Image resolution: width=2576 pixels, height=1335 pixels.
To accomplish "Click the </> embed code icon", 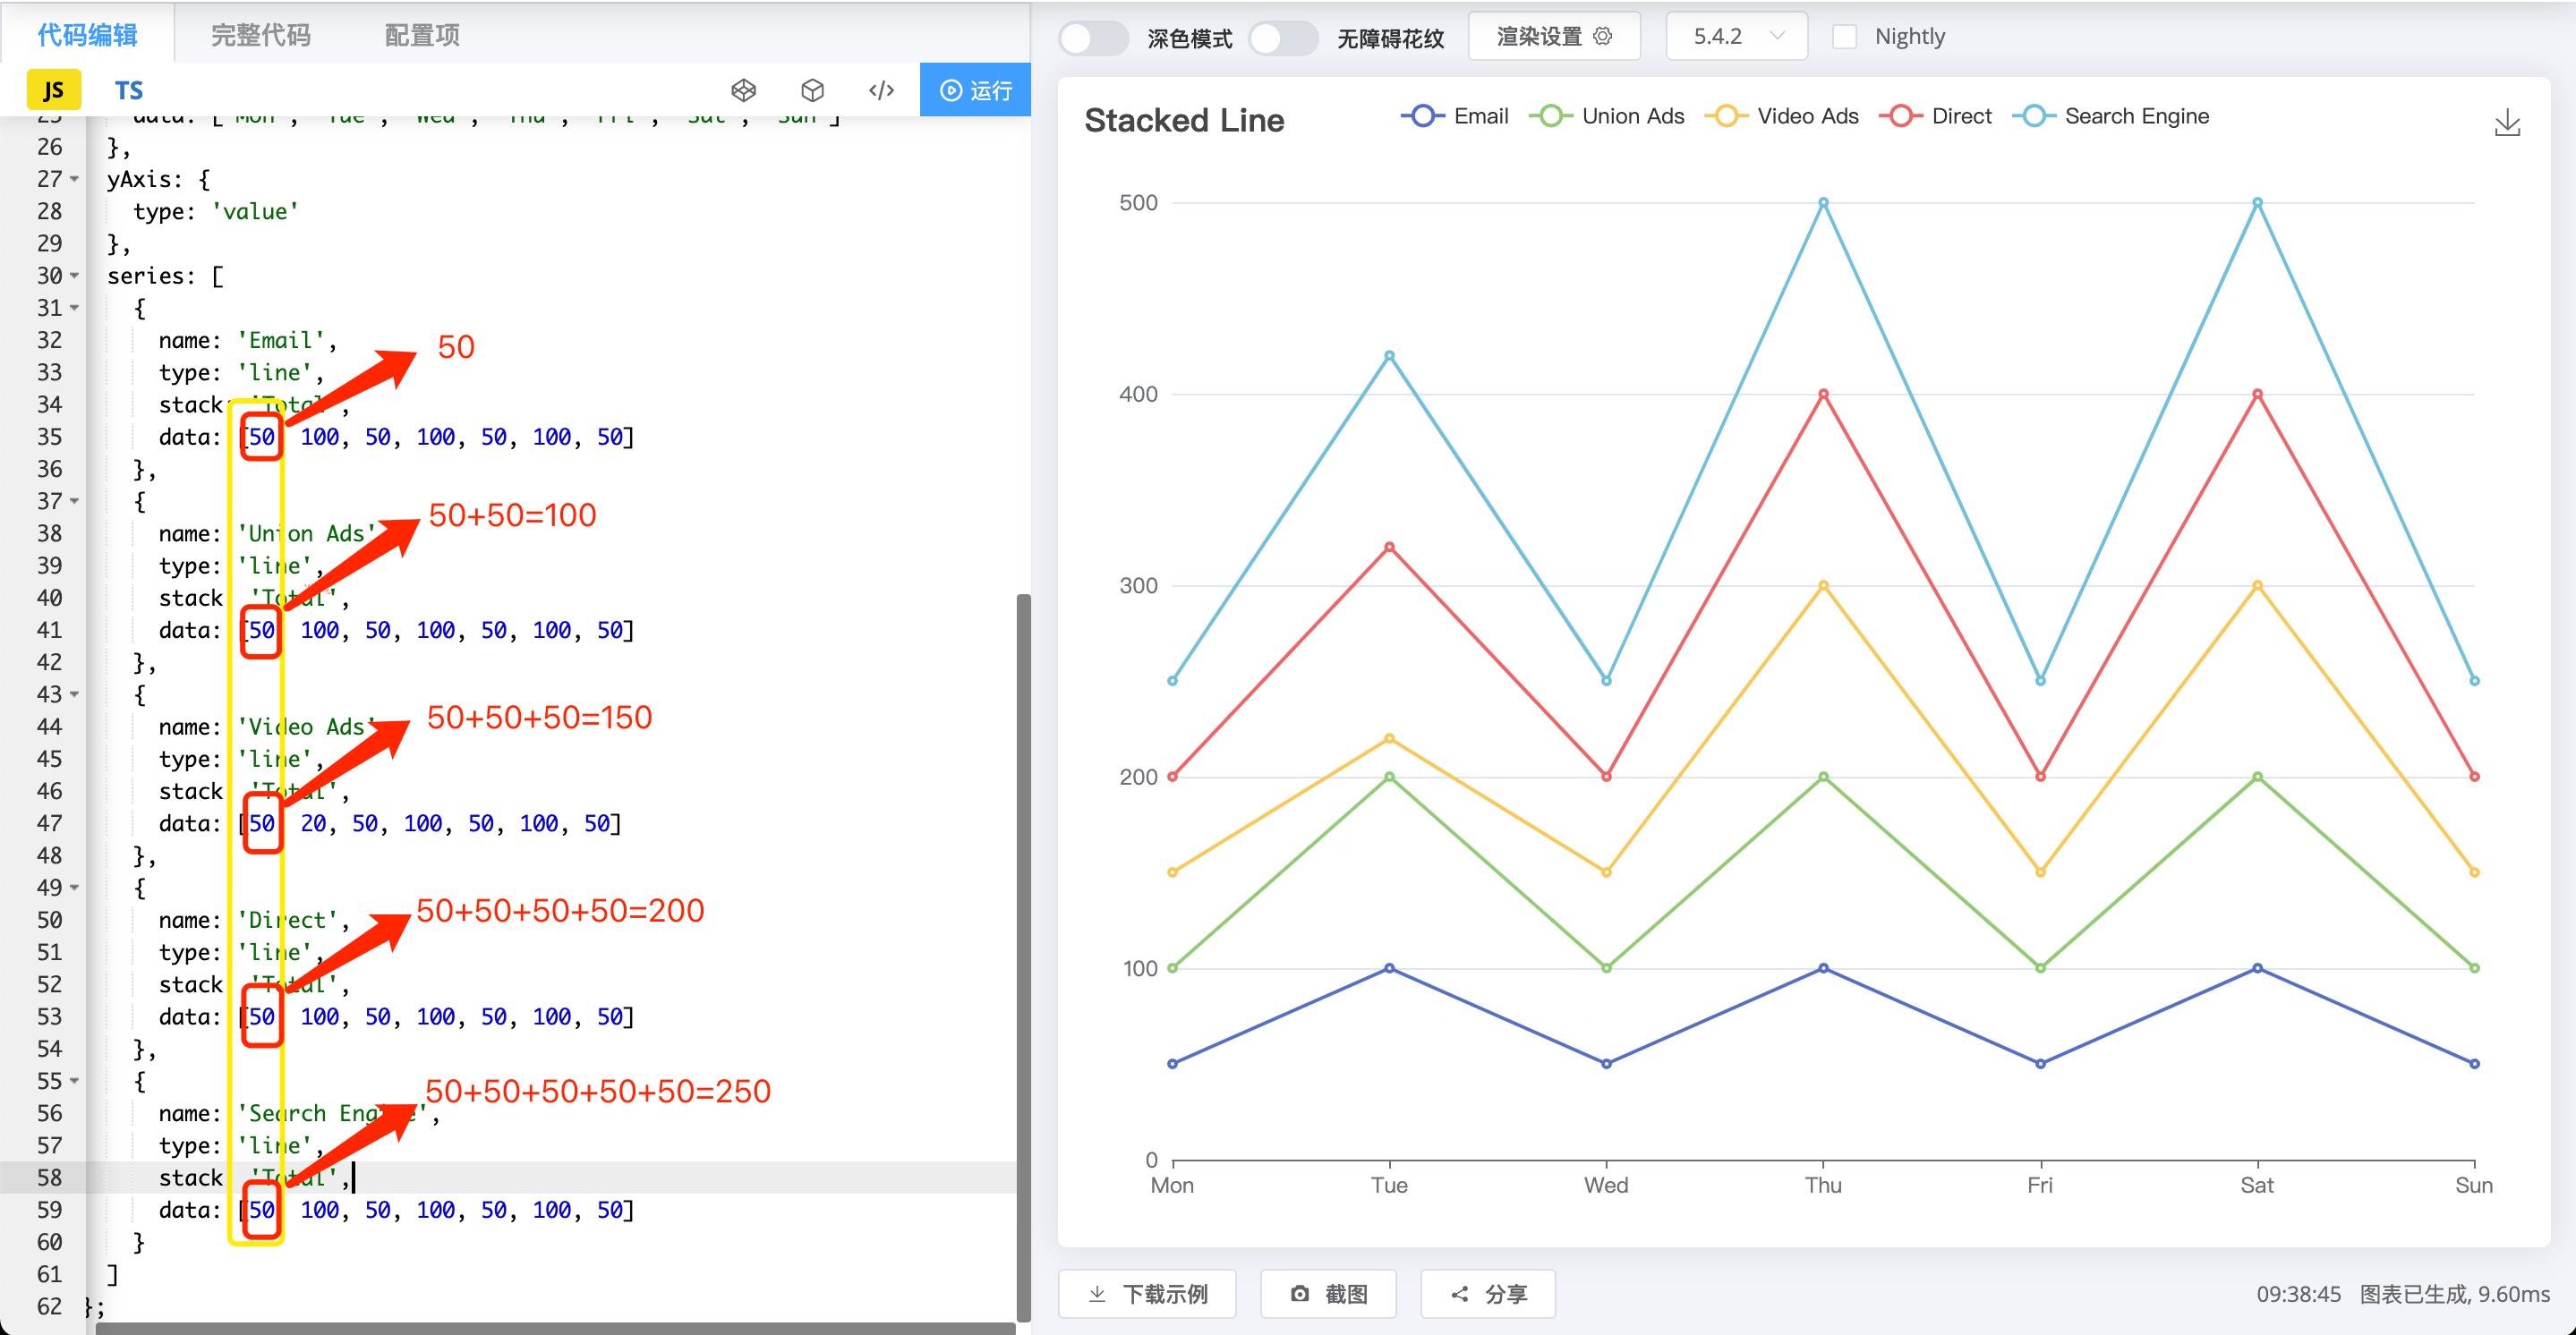I will point(881,90).
